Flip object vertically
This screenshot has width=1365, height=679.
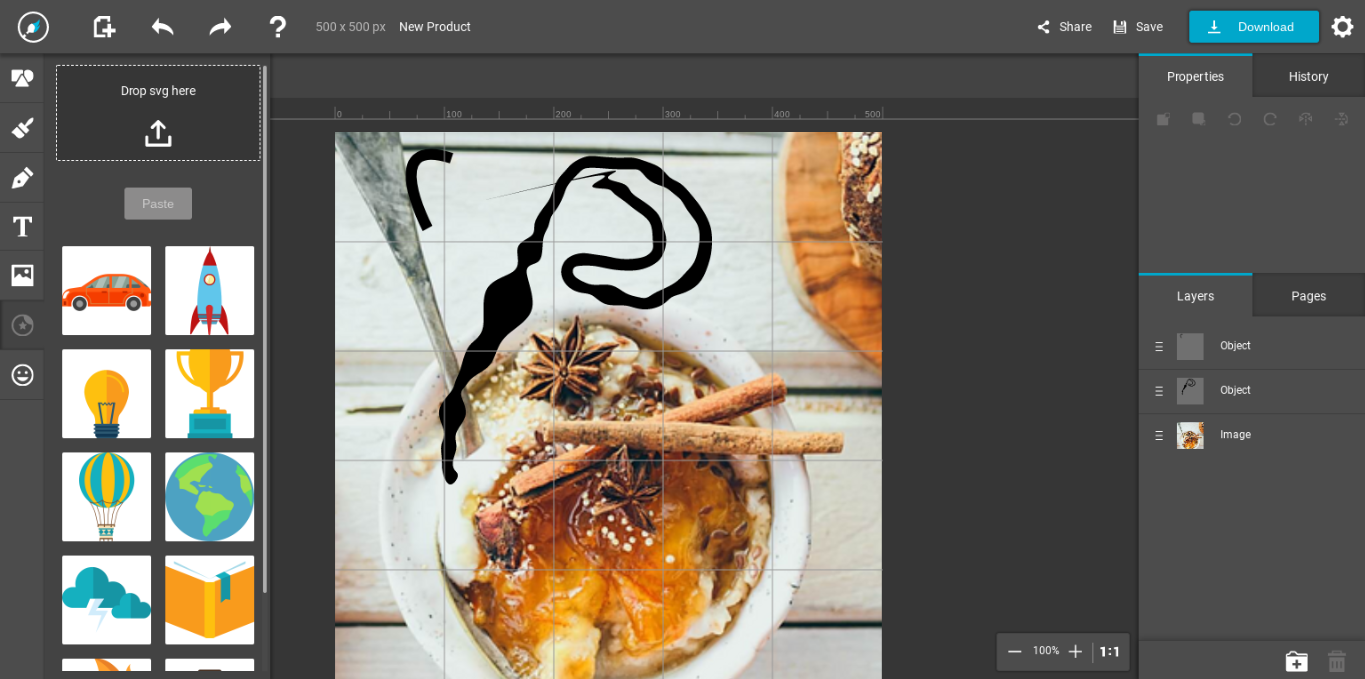coord(1341,119)
